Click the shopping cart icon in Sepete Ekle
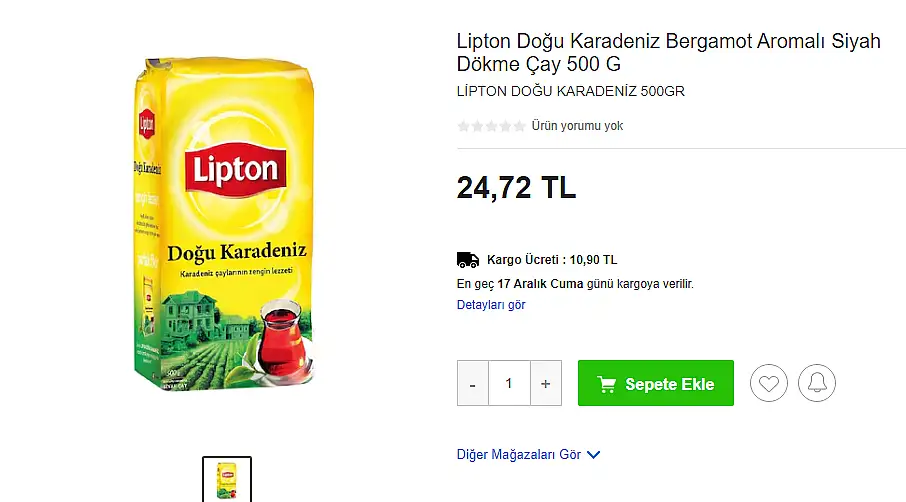Image resolution: width=906 pixels, height=502 pixels. click(606, 384)
